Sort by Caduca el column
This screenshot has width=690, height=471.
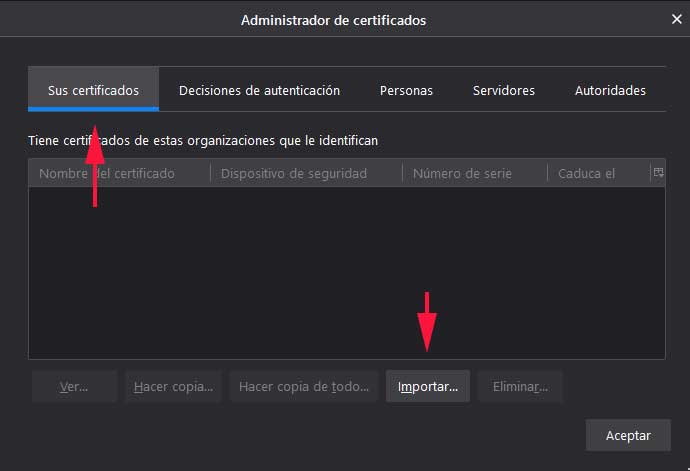point(598,173)
